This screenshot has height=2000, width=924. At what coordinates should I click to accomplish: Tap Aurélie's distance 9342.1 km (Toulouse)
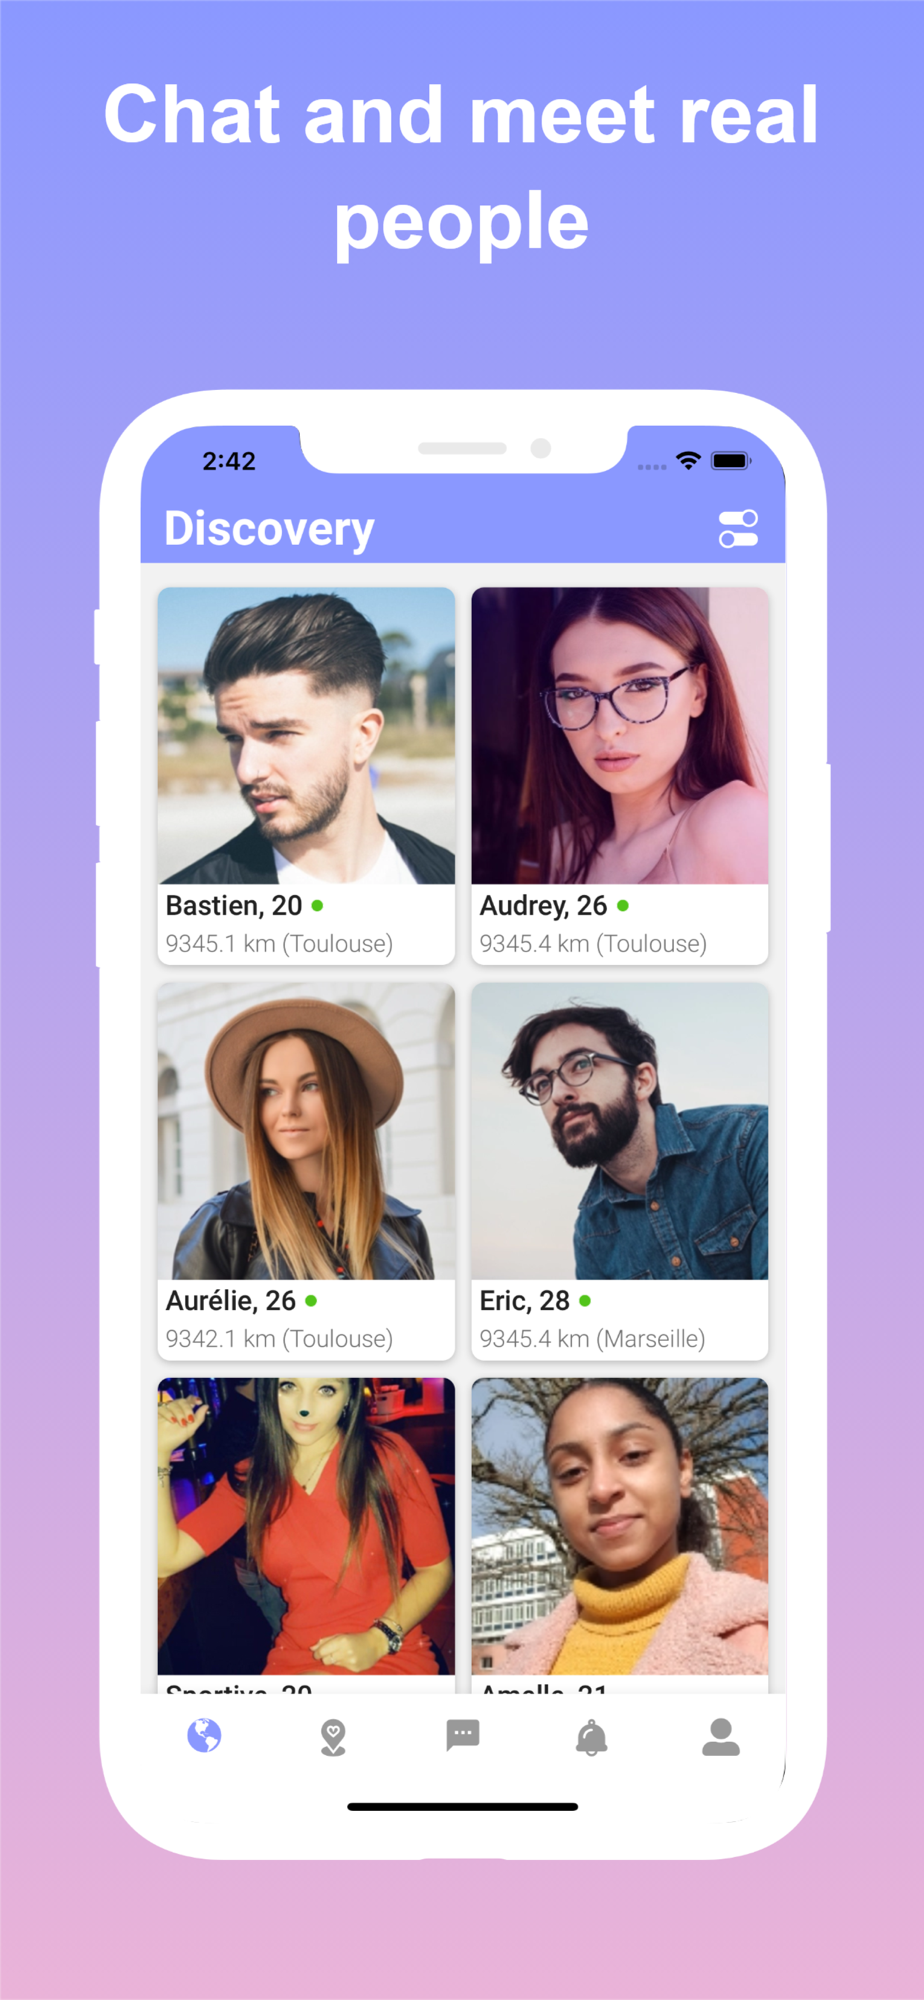click(x=279, y=1339)
